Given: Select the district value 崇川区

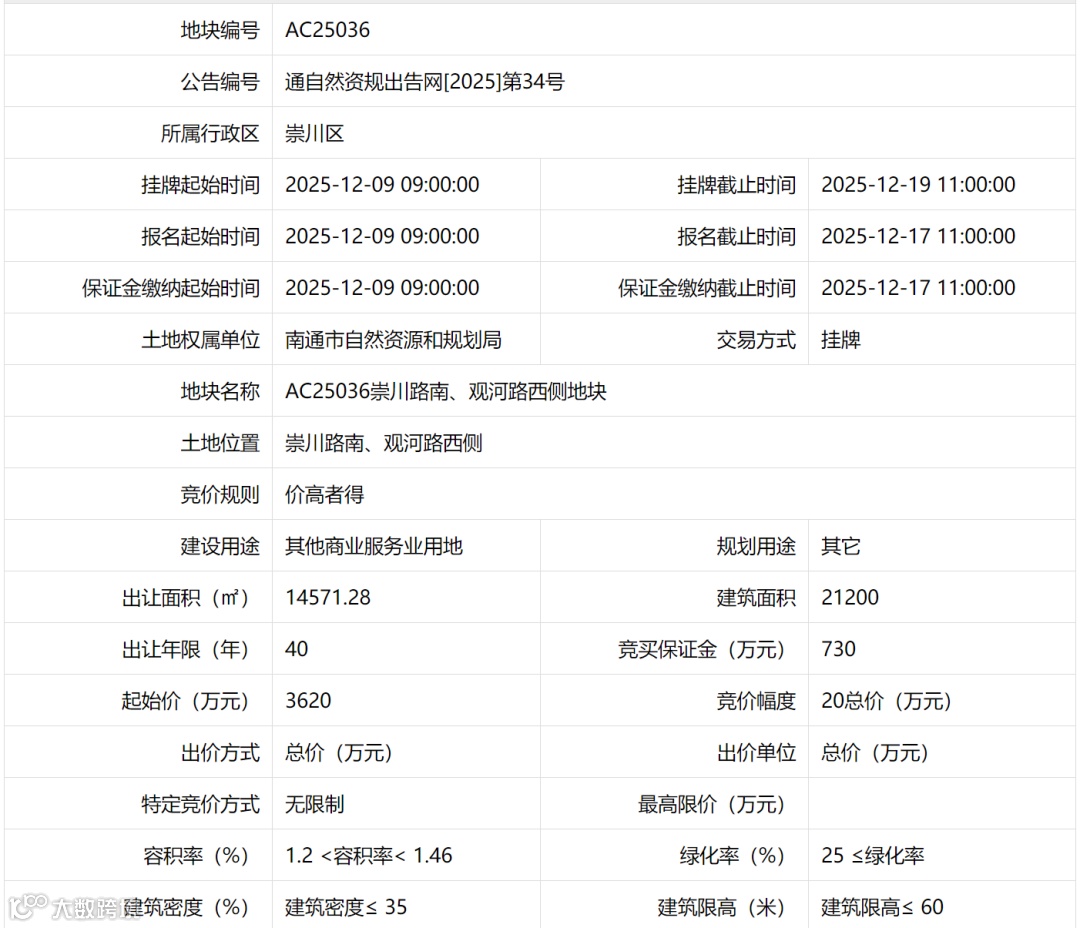Looking at the screenshot, I should coord(315,132).
